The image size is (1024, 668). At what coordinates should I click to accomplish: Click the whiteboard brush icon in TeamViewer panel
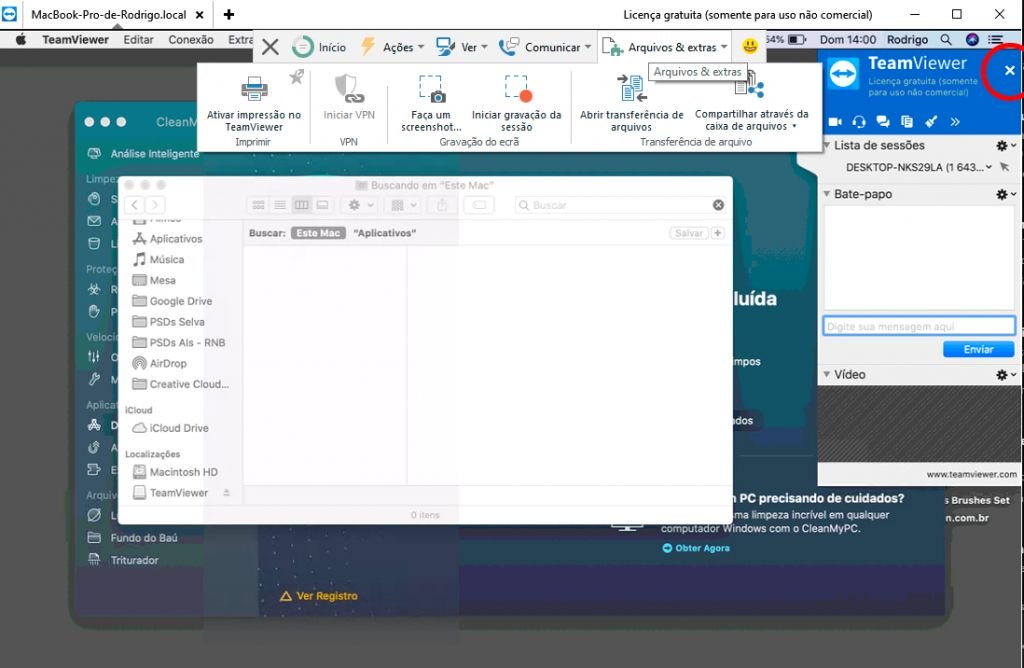tap(931, 121)
